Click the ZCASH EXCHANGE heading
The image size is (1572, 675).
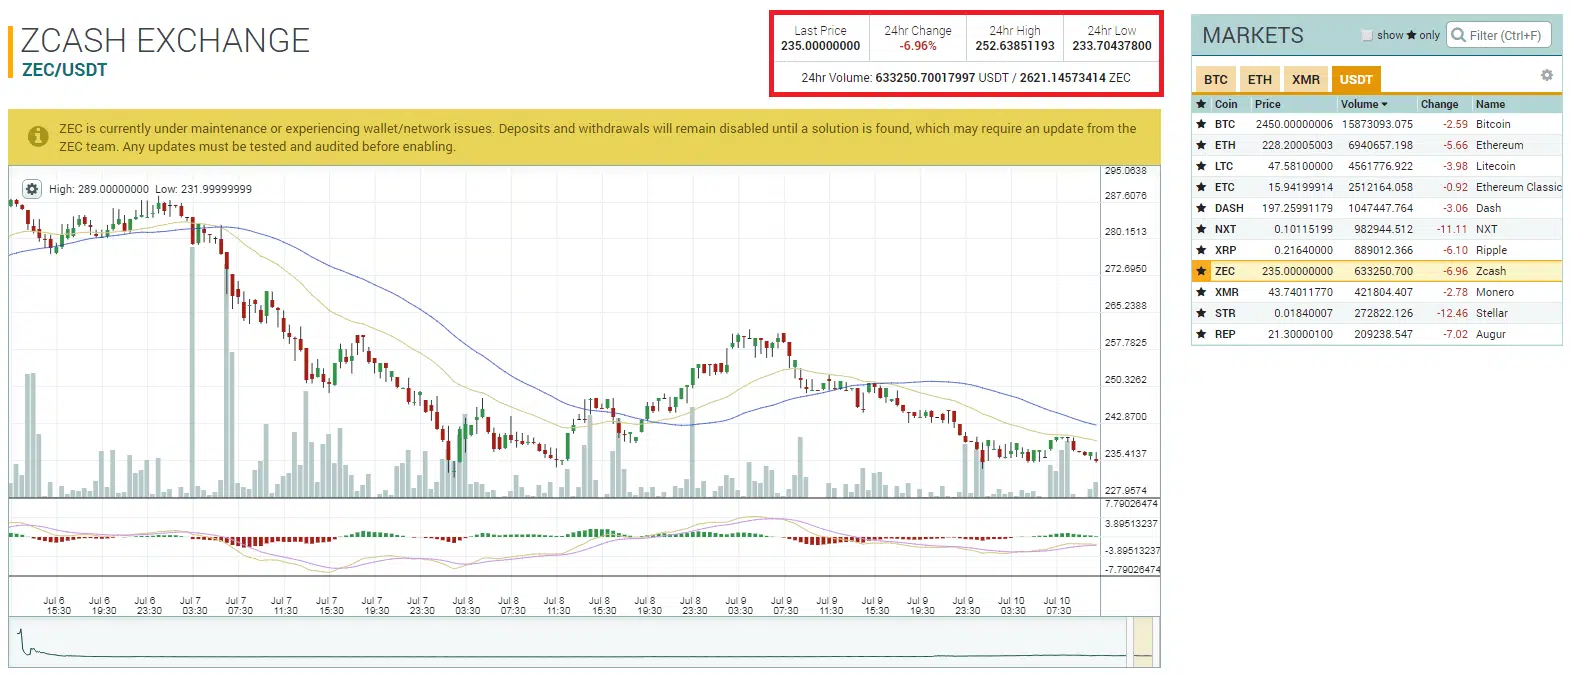[x=165, y=40]
